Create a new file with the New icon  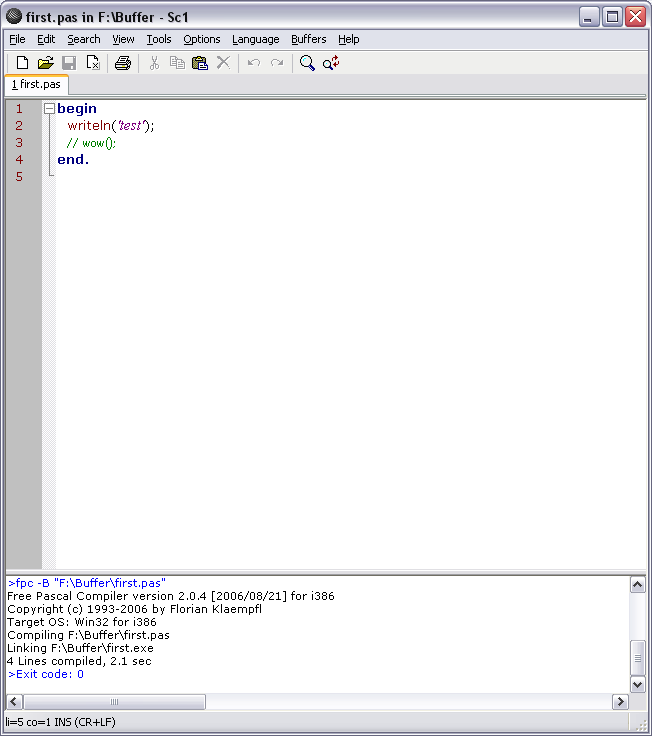[22, 63]
